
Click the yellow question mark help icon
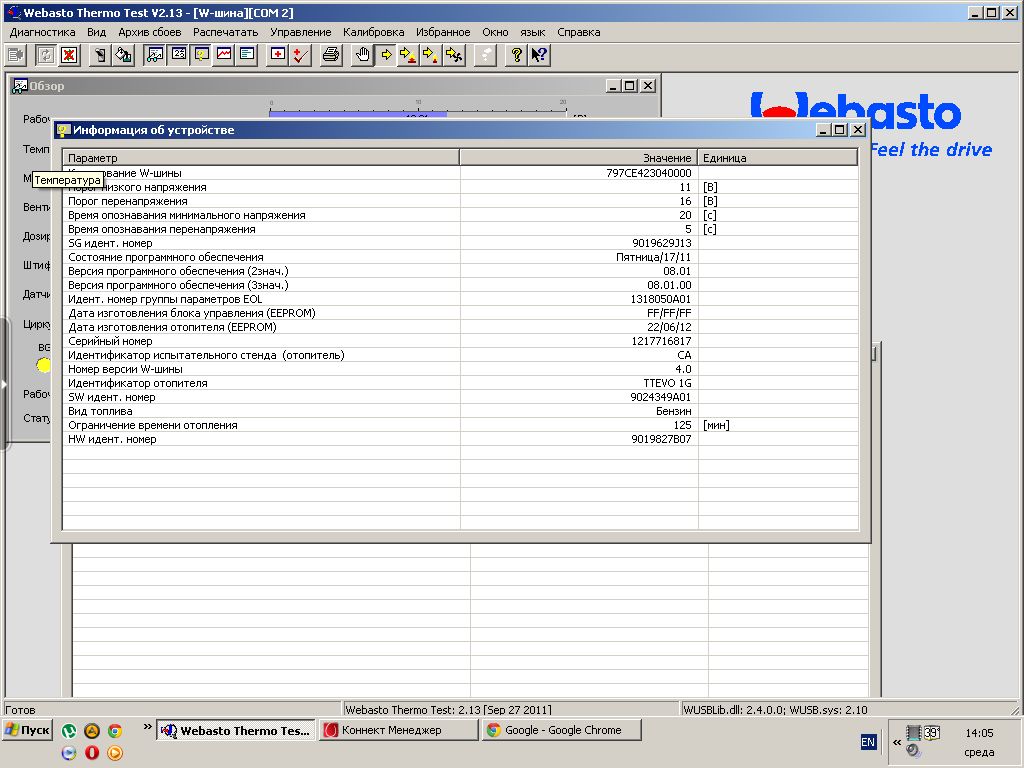[x=516, y=56]
